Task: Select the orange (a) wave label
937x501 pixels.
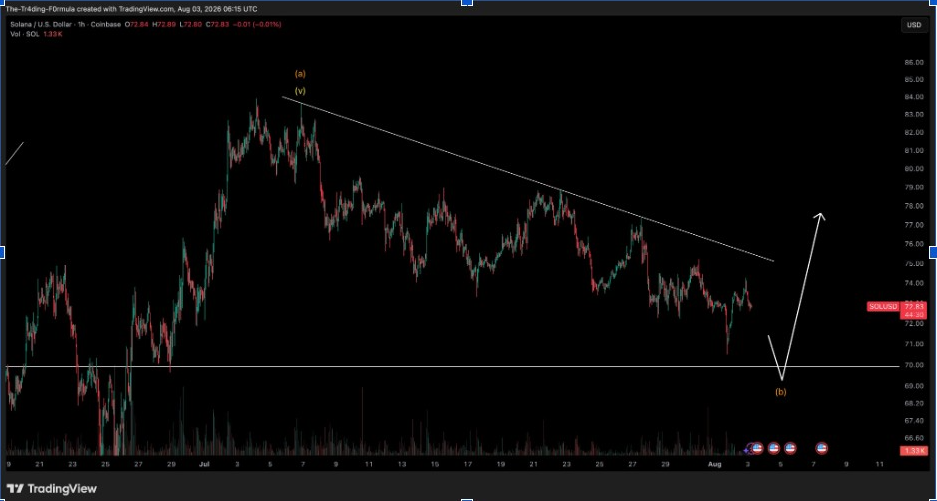Action: (x=301, y=74)
